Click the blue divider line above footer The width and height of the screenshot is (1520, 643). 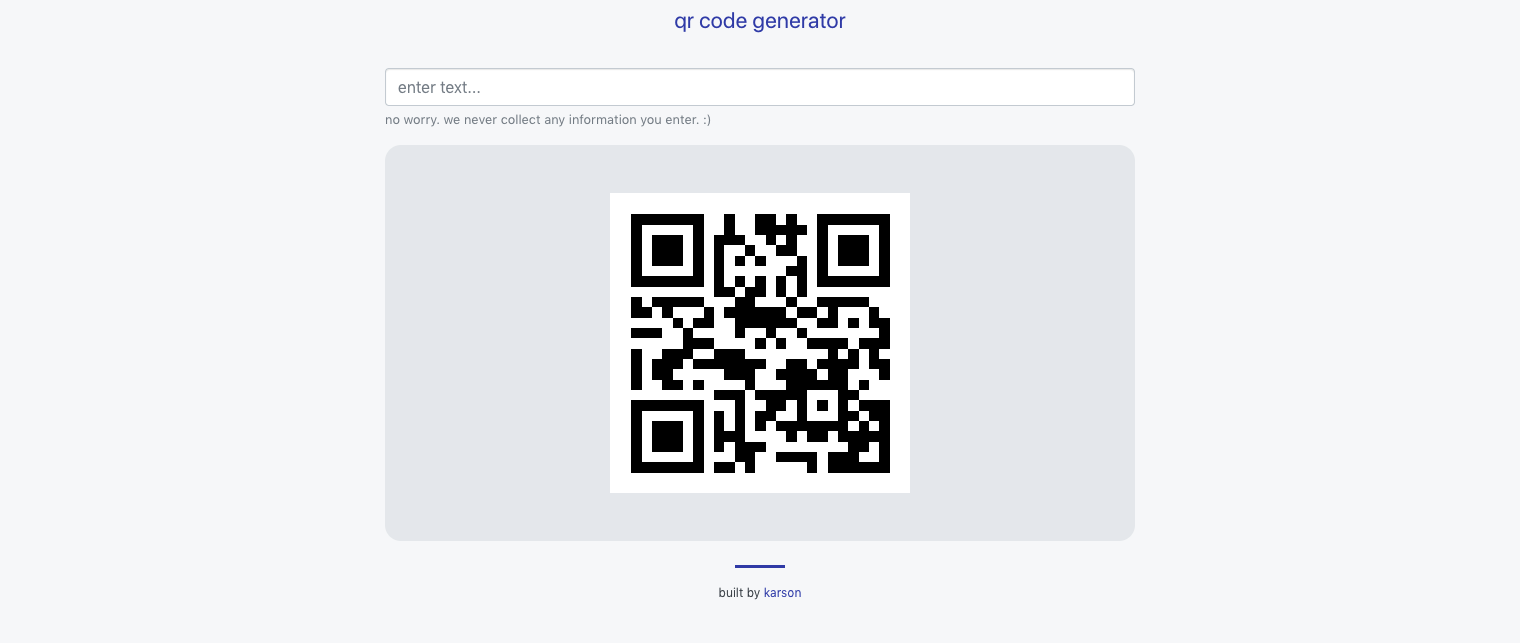pos(760,566)
